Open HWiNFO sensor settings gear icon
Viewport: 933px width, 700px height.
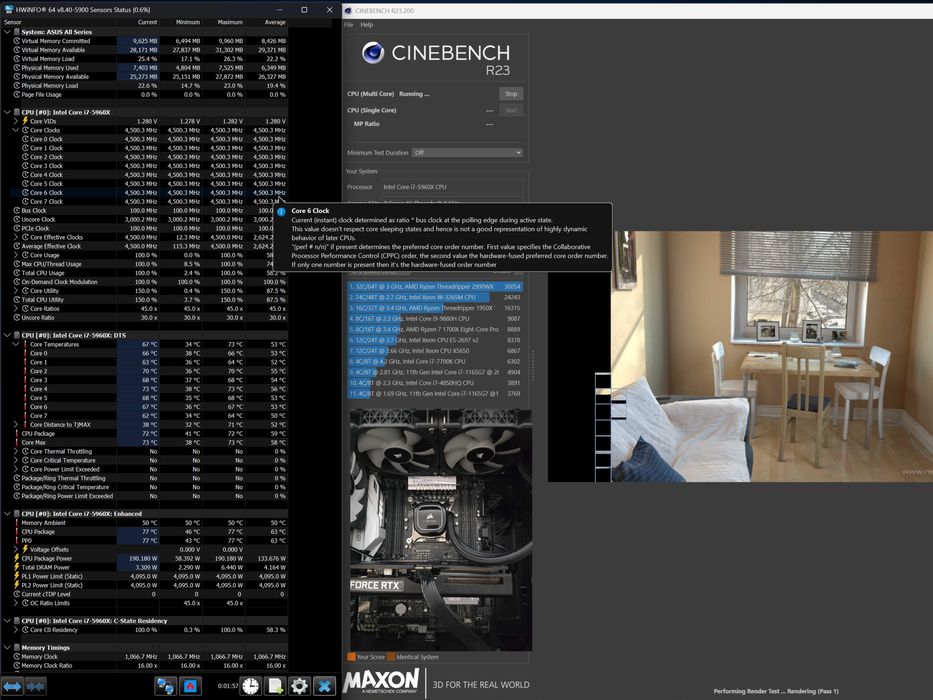click(299, 686)
